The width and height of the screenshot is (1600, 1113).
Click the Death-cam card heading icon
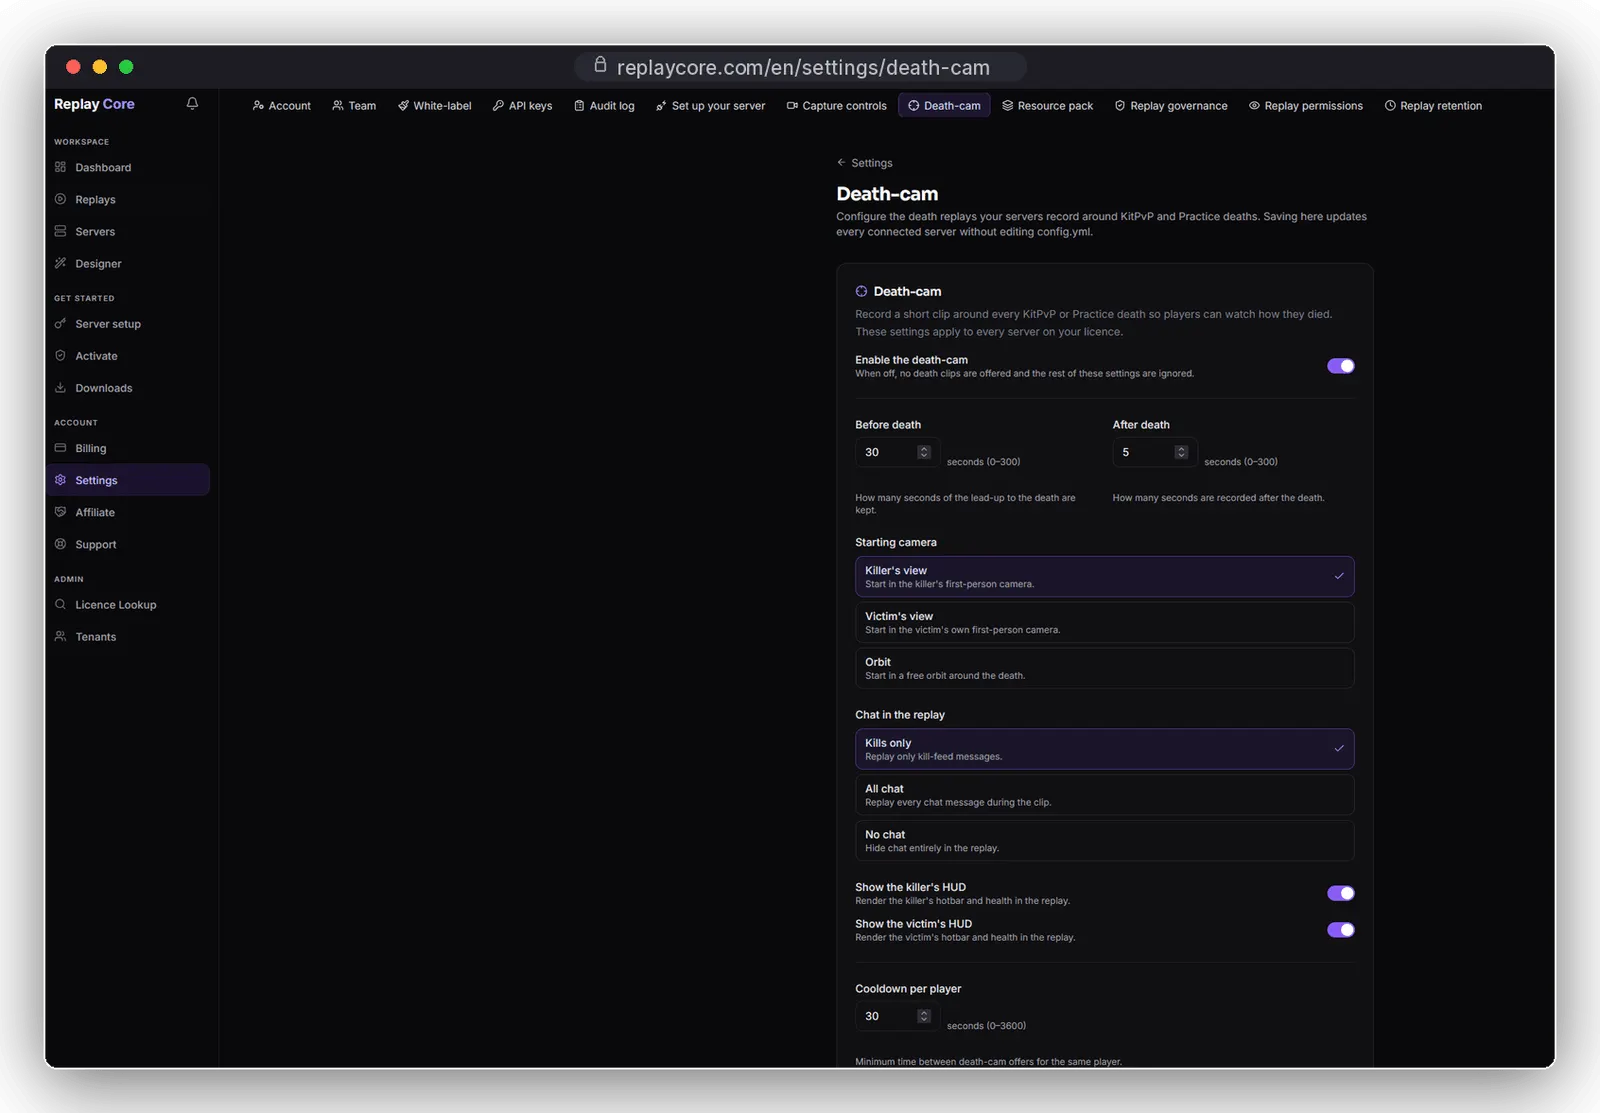[x=861, y=291]
